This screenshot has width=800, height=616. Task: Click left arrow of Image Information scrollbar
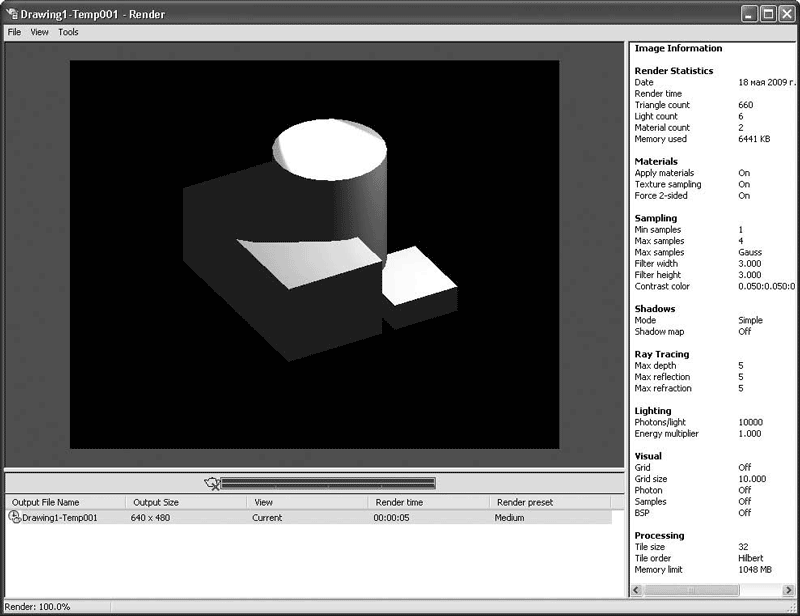(x=637, y=590)
